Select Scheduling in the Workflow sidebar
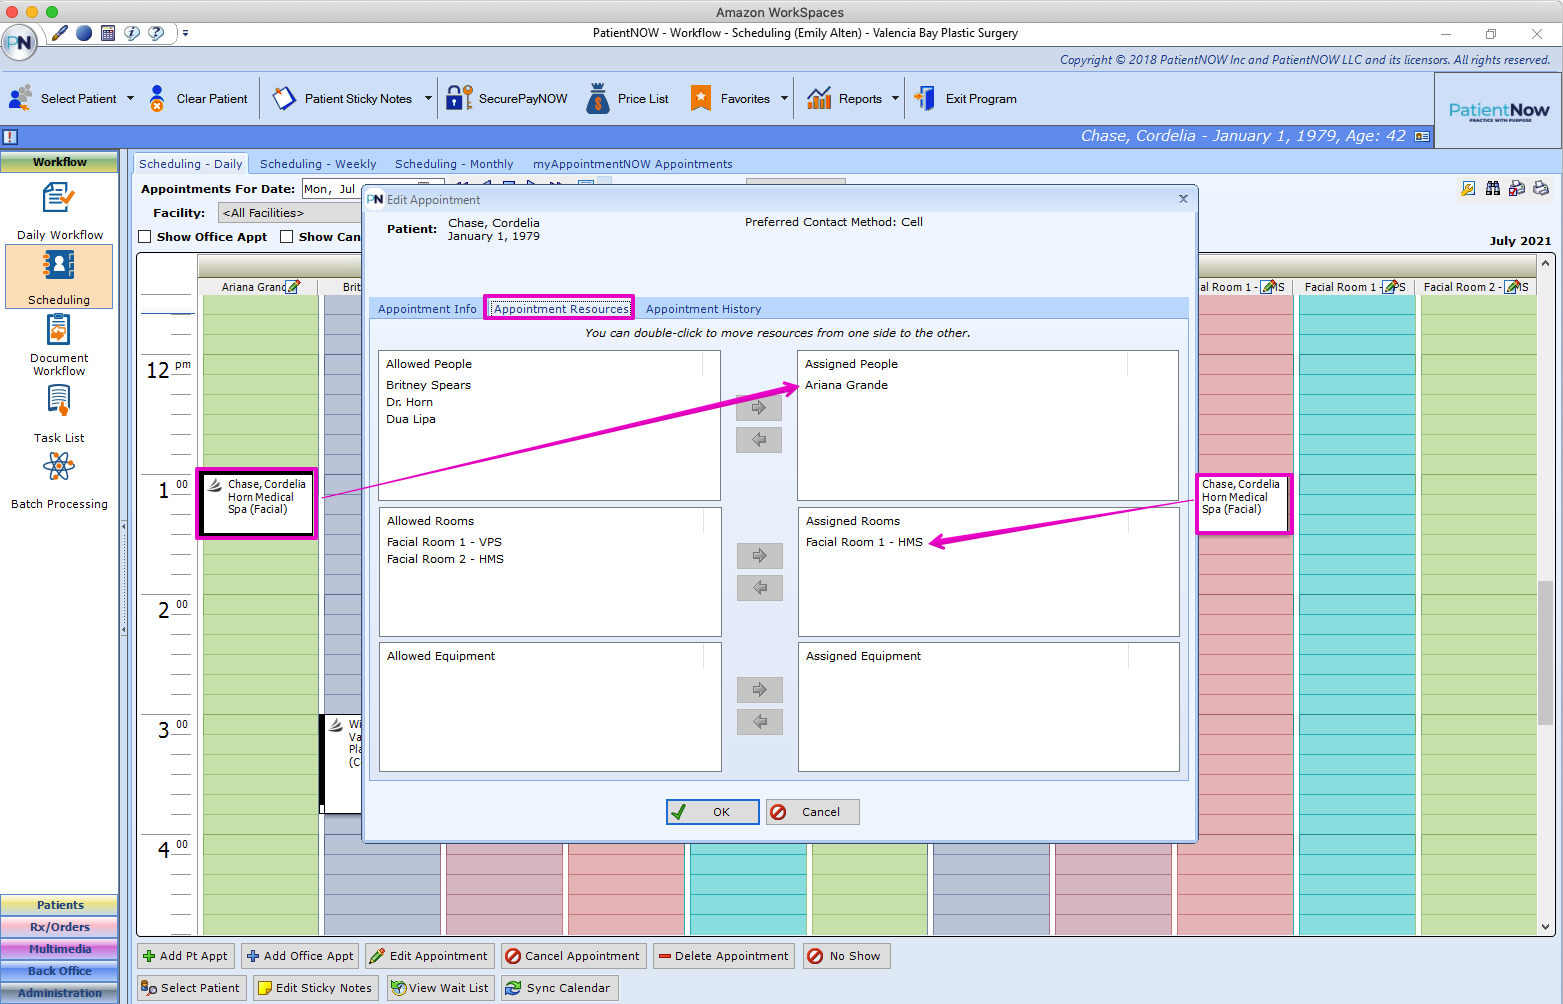Viewport: 1563px width, 1004px height. coord(59,277)
